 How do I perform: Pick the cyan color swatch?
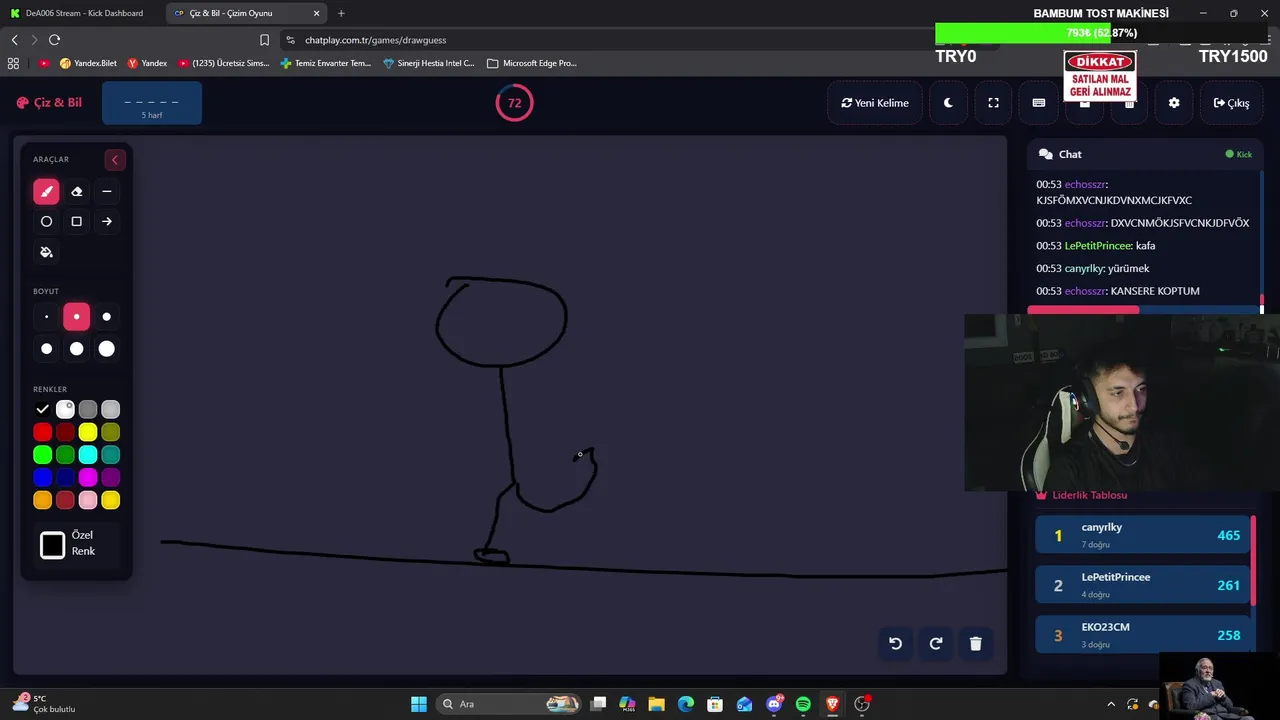88,455
